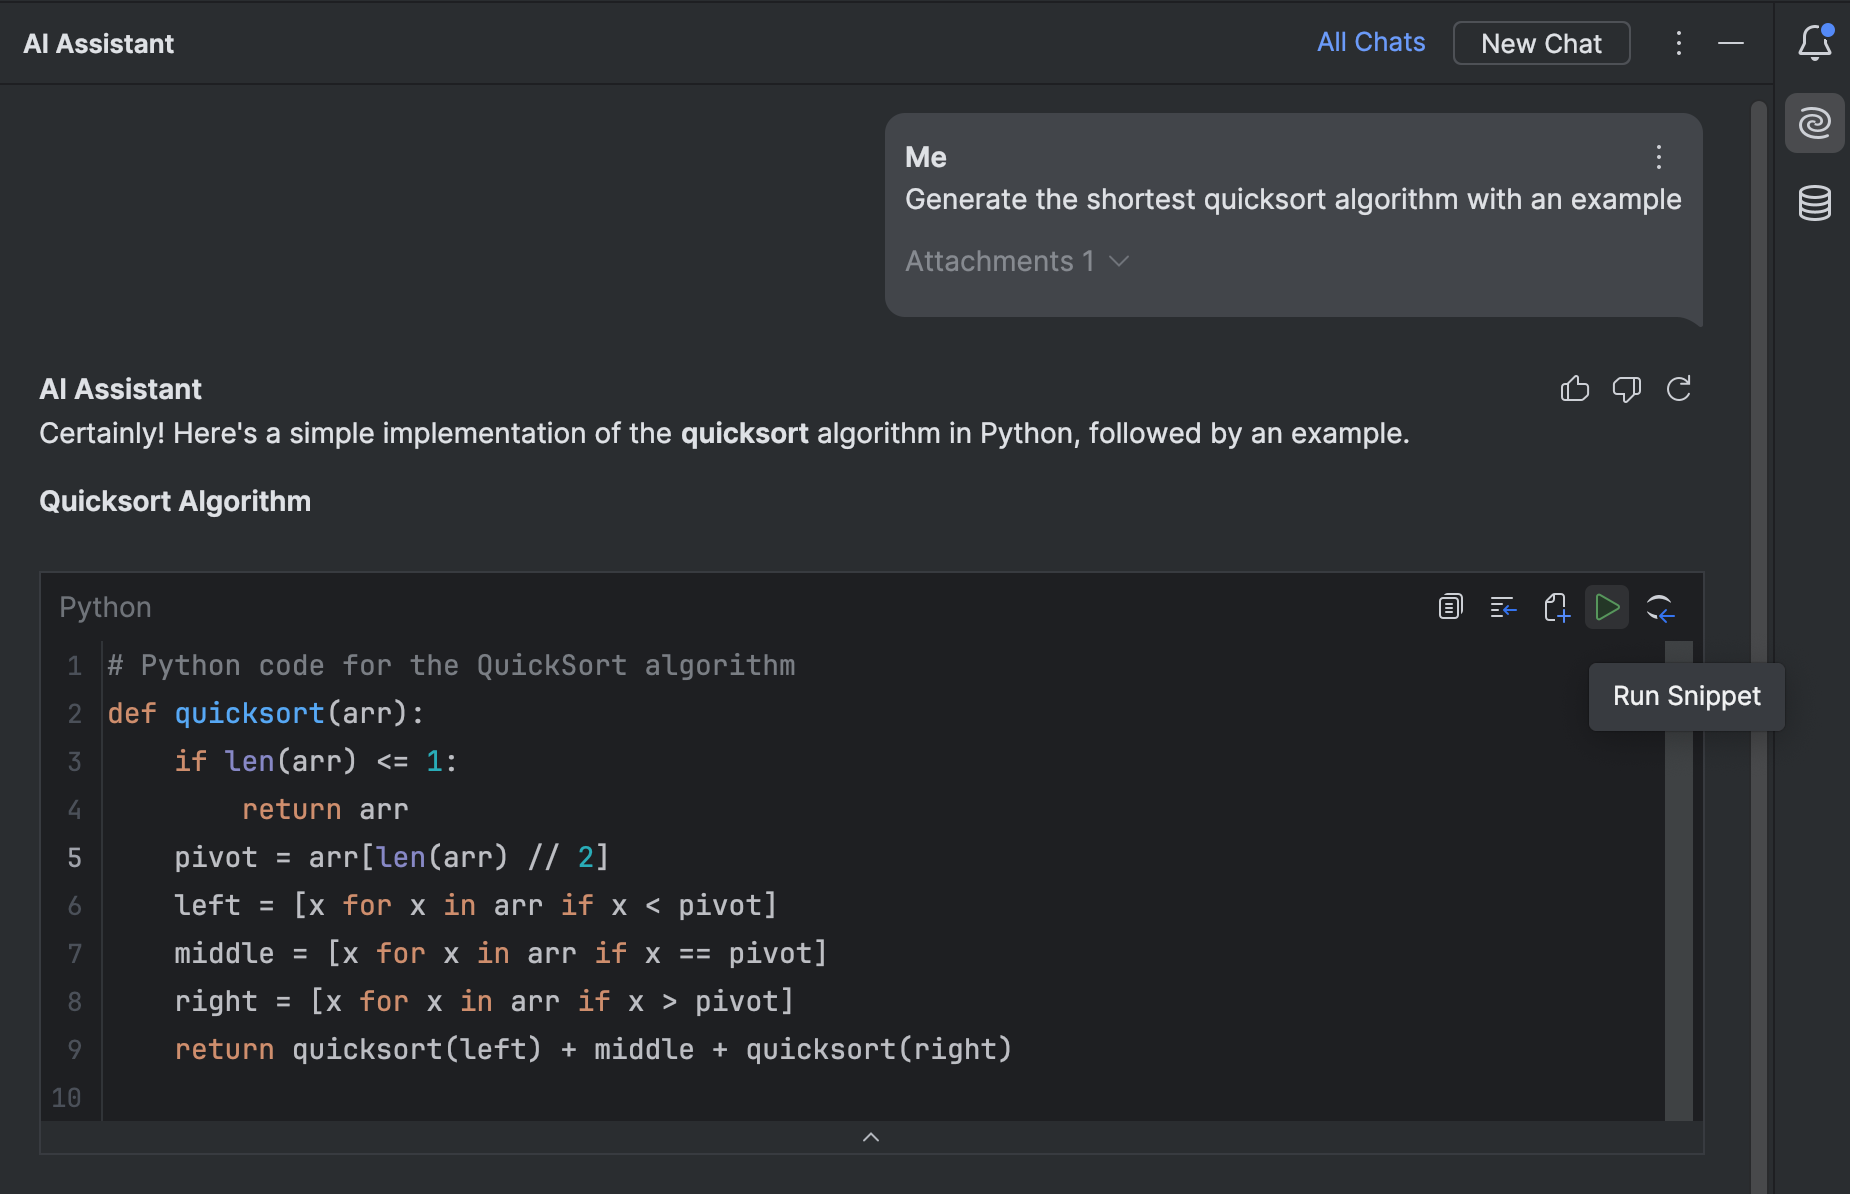Switch to All Chats
This screenshot has height=1194, width=1850.
(1371, 42)
